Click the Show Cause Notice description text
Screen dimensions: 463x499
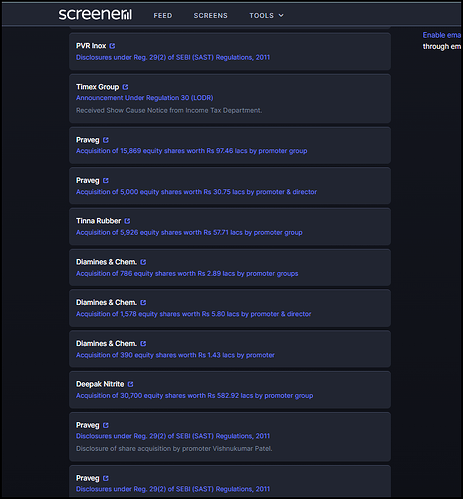pos(169,110)
